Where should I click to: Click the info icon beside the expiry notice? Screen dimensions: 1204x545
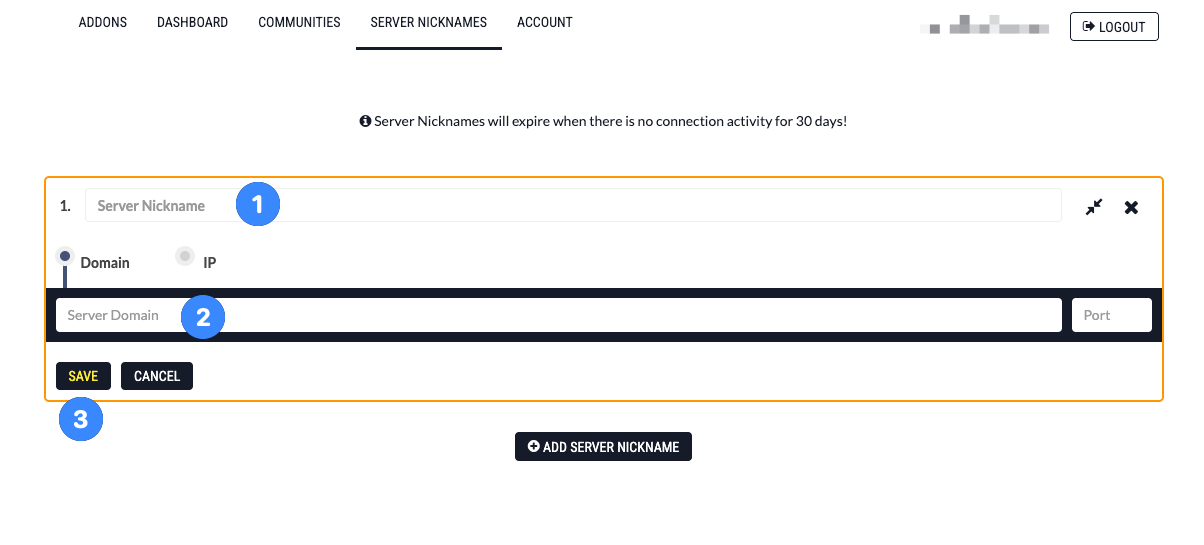click(365, 121)
